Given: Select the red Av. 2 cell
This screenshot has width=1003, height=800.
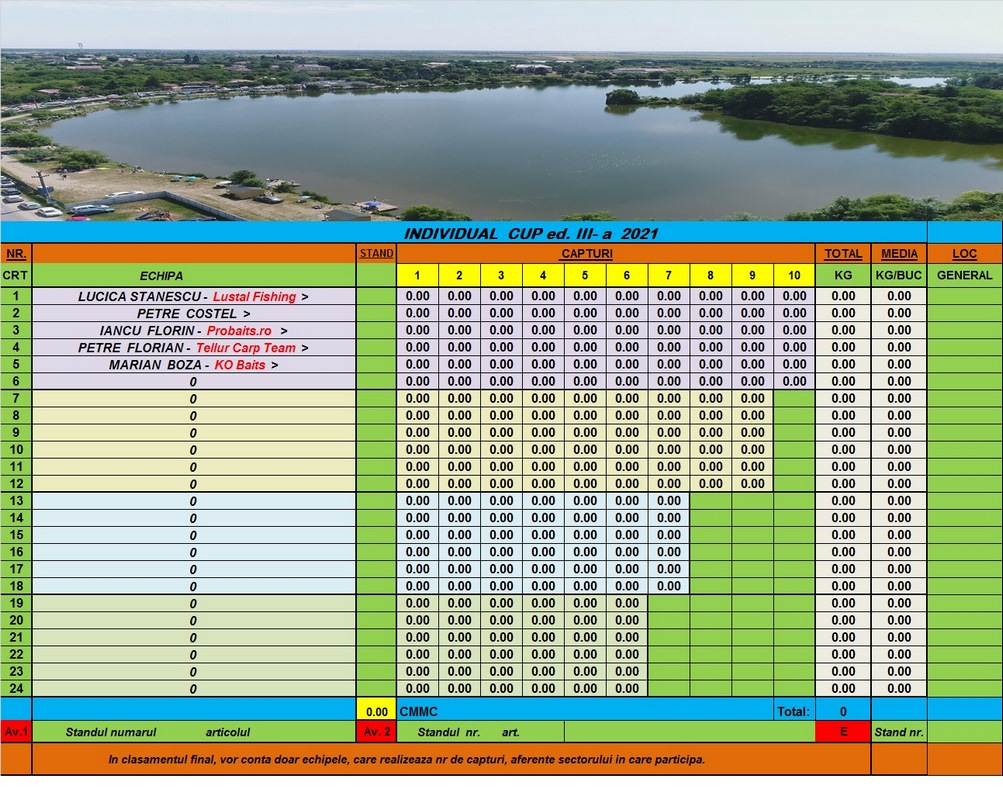Looking at the screenshot, I should (x=376, y=732).
